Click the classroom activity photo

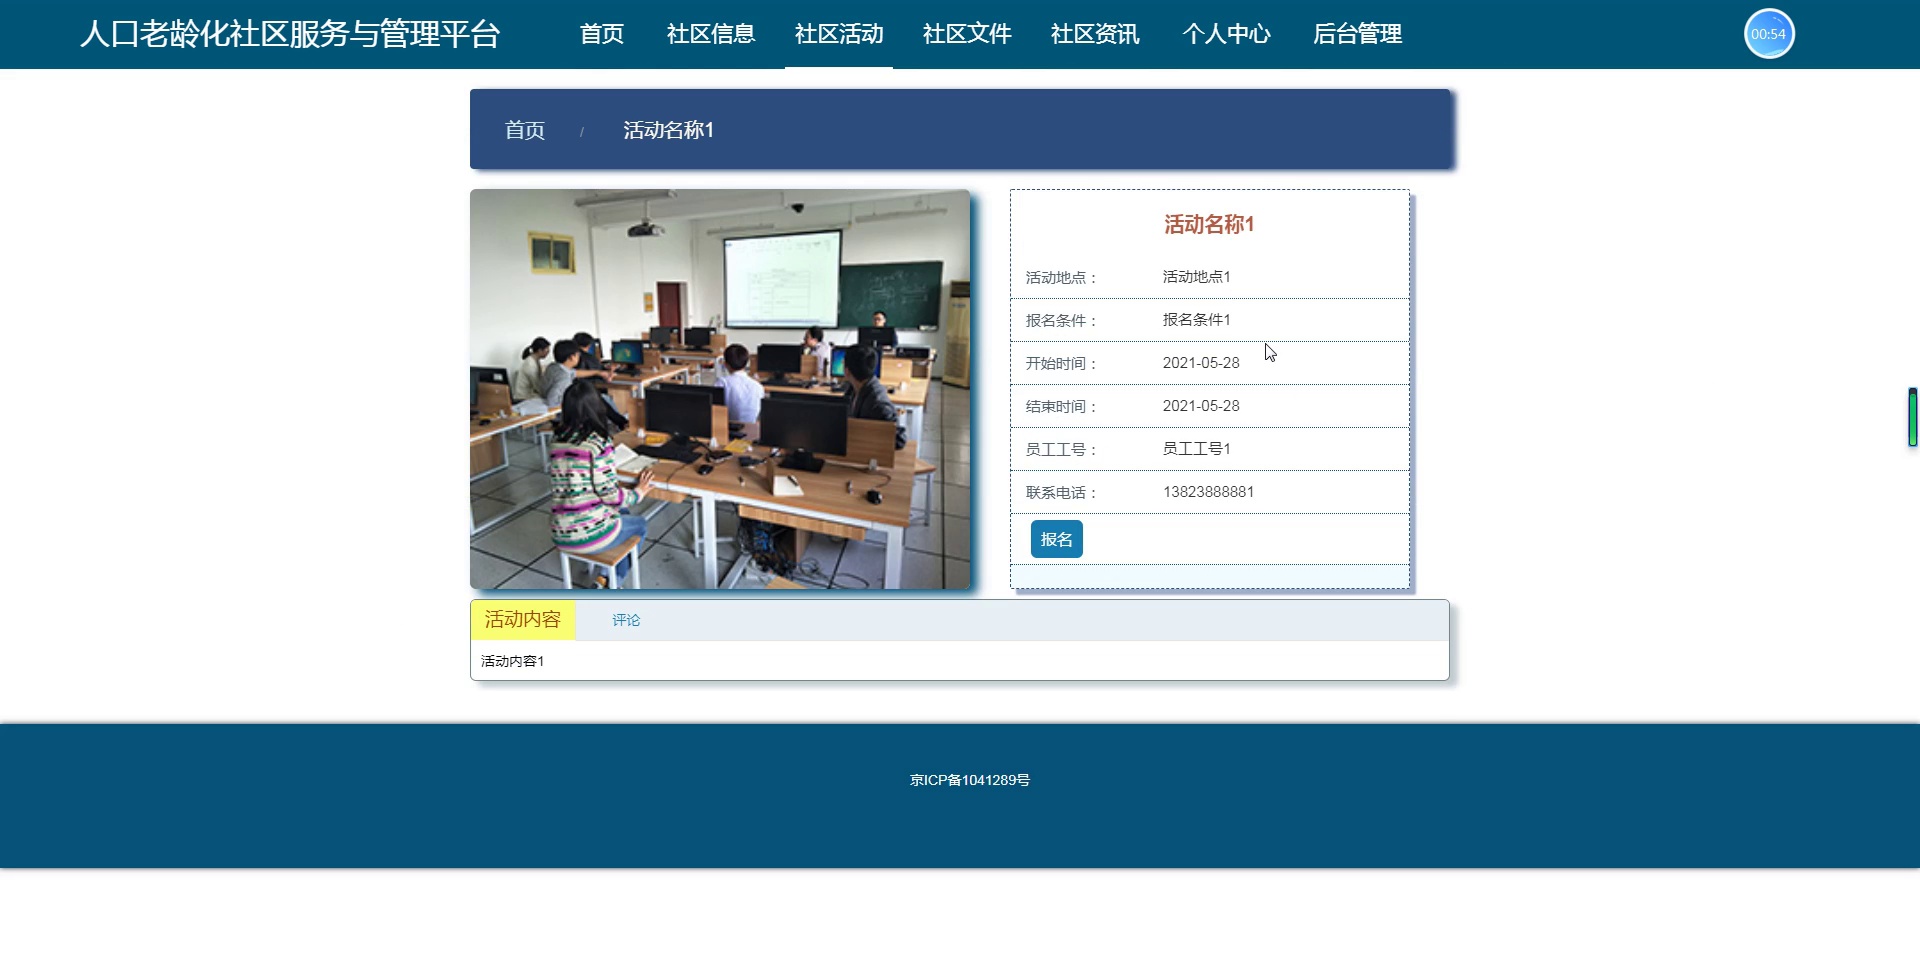click(720, 389)
